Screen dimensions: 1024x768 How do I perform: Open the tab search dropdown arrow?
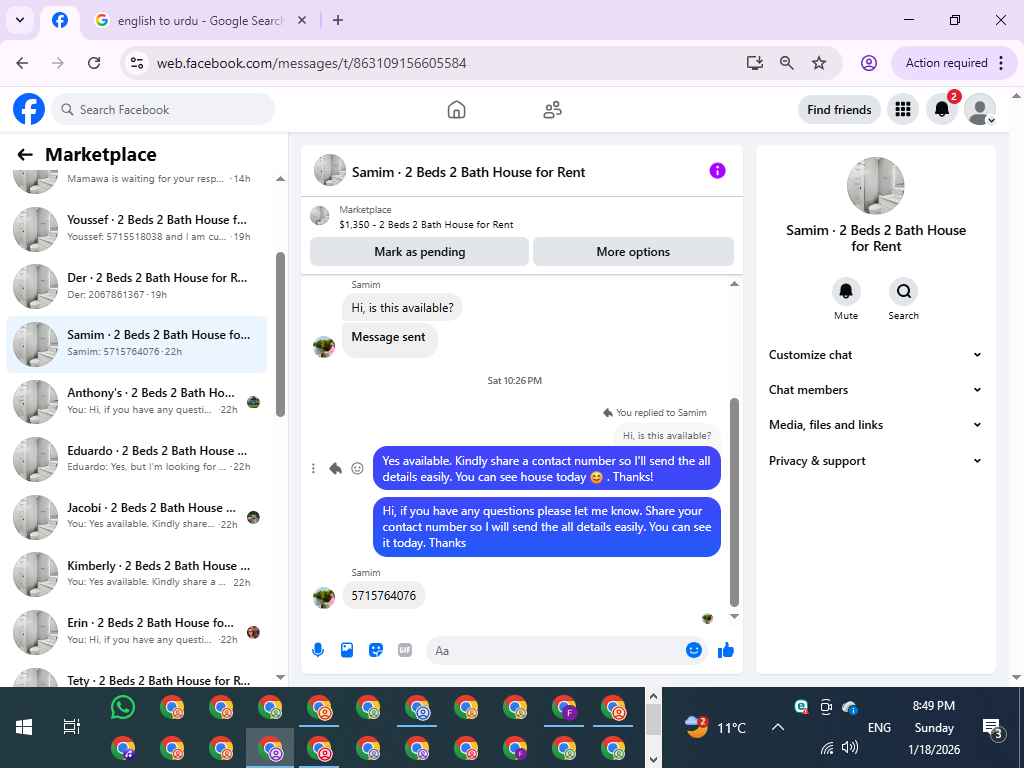coord(20,20)
